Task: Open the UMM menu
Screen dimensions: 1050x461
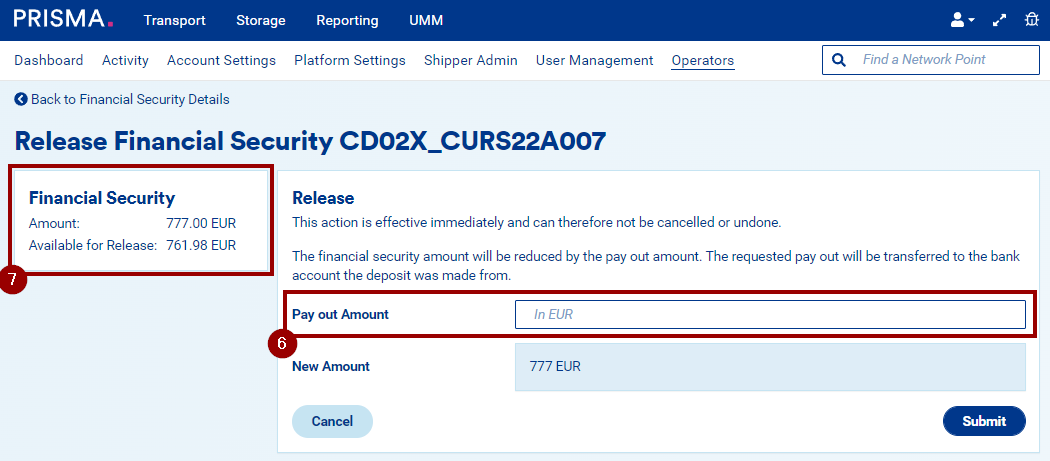Action: 426,20
